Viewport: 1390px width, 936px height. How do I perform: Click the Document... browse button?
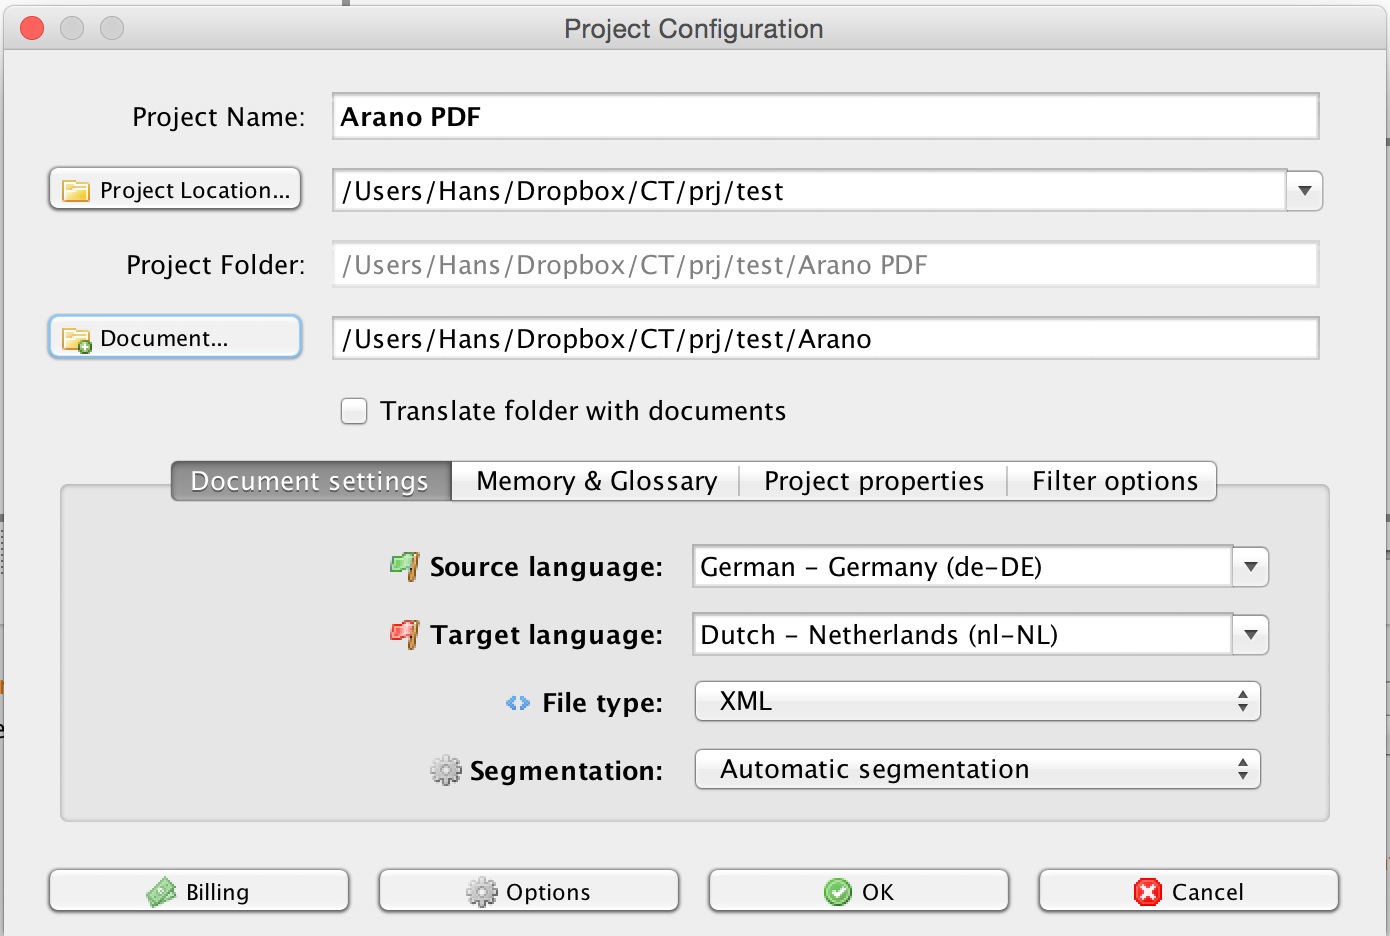click(175, 338)
